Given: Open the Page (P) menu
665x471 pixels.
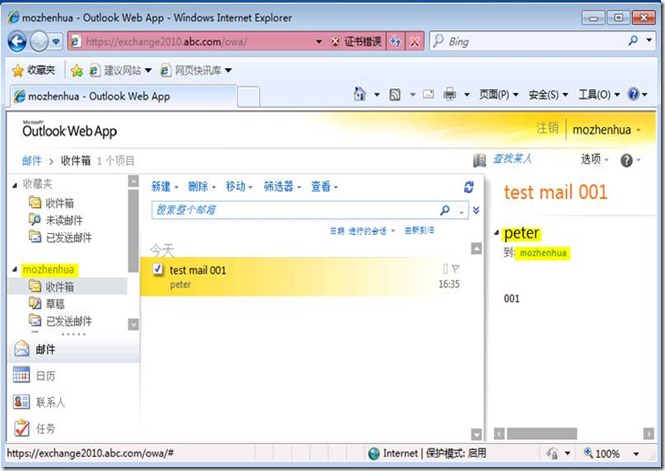Looking at the screenshot, I should [x=498, y=95].
